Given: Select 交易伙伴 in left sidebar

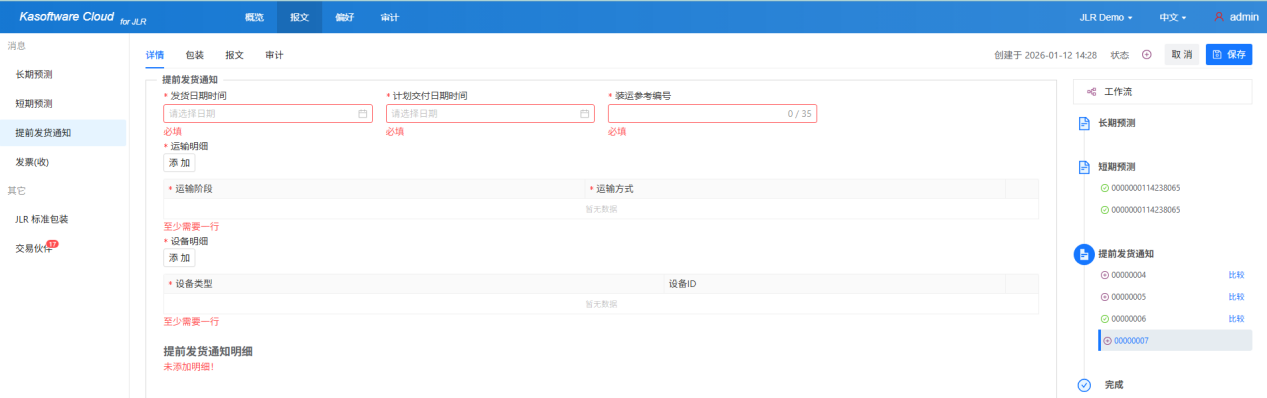Looking at the screenshot, I should tap(63, 248).
